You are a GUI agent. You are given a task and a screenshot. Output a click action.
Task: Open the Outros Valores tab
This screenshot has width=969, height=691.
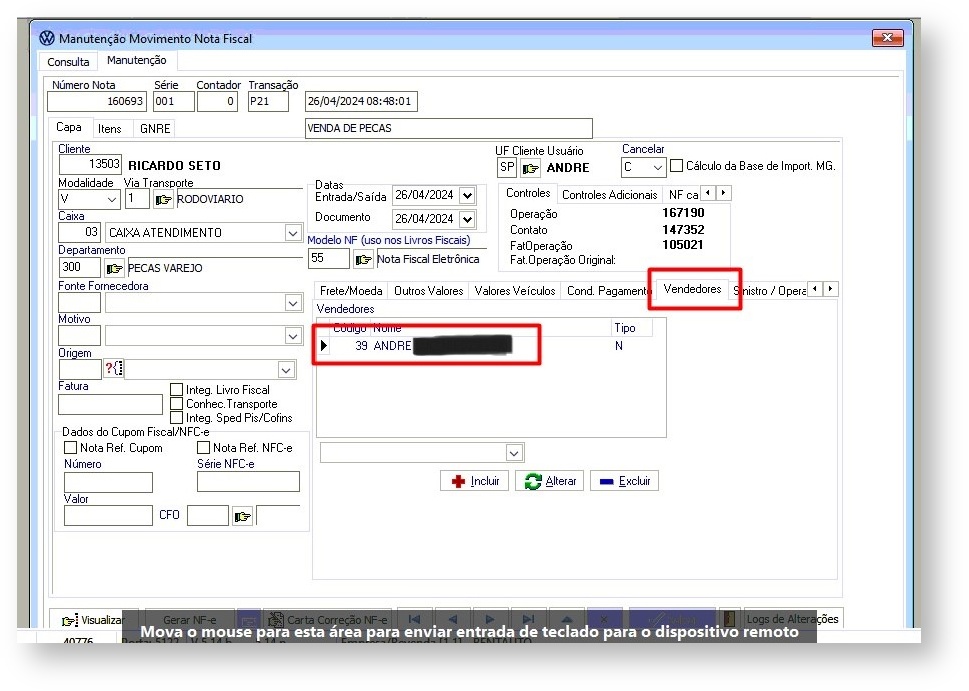coord(428,290)
